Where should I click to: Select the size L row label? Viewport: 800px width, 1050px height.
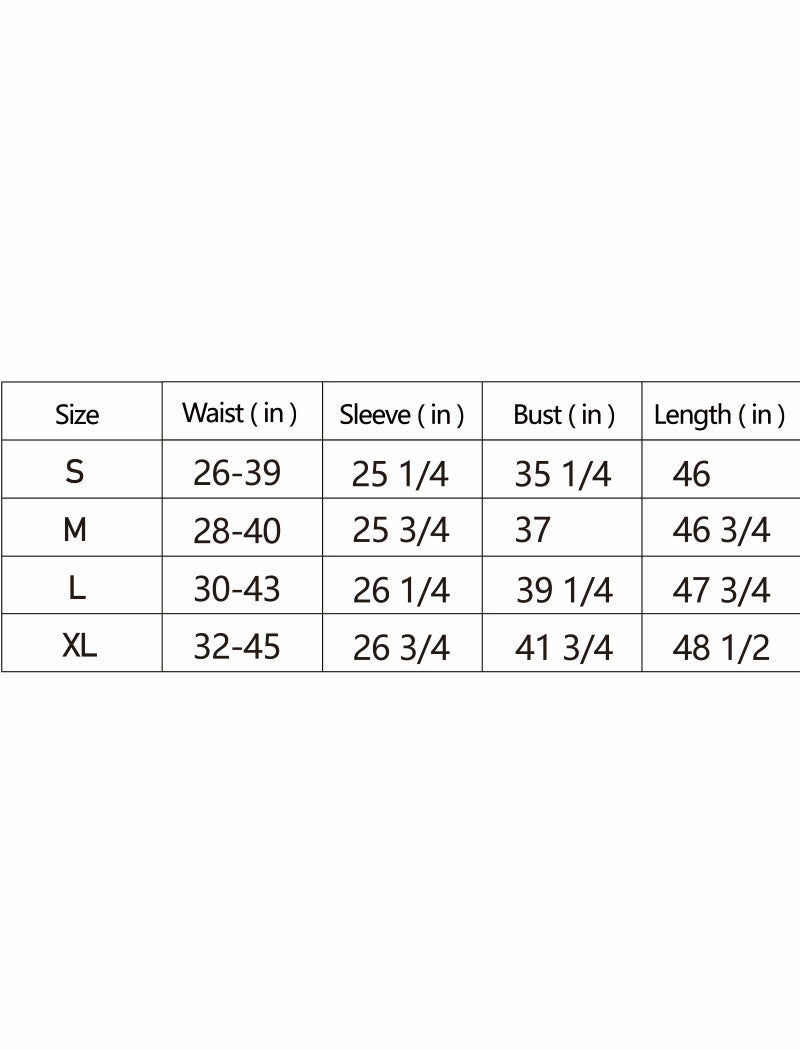[x=77, y=588]
